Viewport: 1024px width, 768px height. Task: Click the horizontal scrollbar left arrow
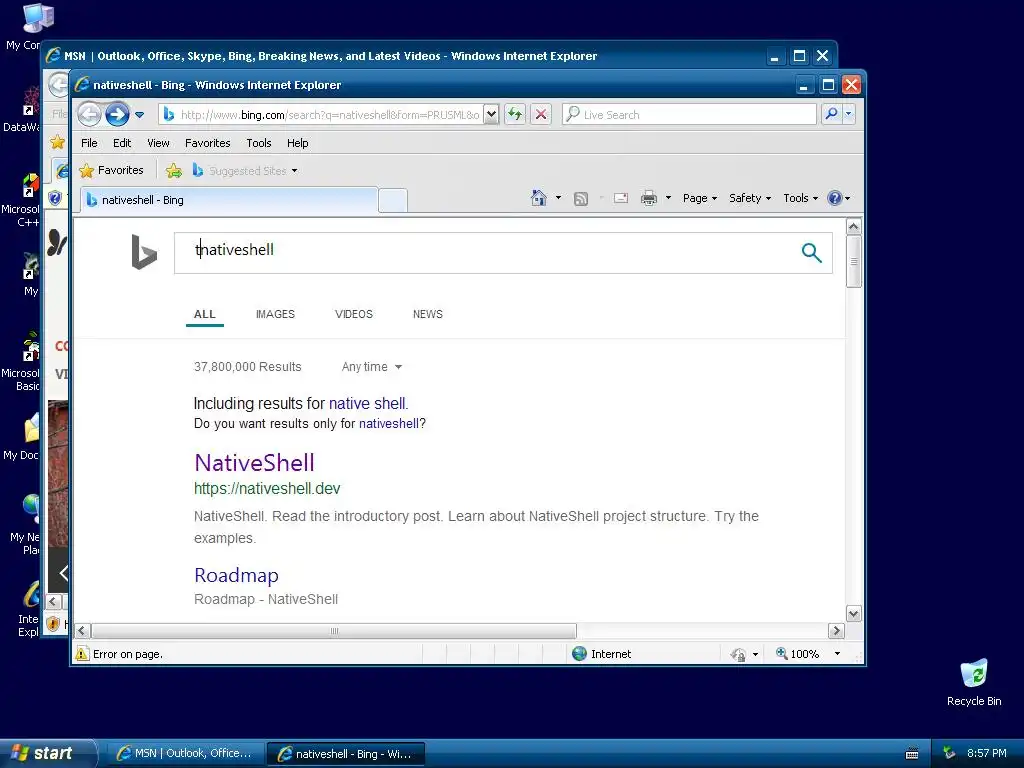point(82,631)
